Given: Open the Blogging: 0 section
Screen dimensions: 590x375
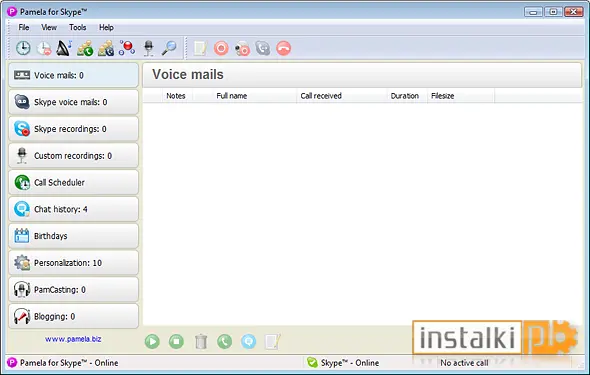Looking at the screenshot, I should click(x=73, y=316).
